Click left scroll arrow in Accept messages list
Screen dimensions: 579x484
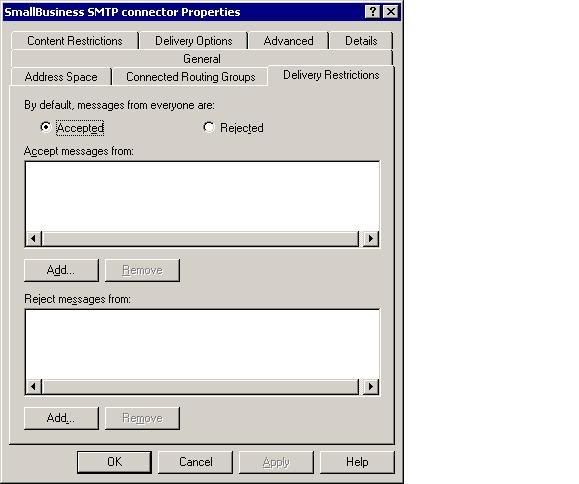coord(34,238)
